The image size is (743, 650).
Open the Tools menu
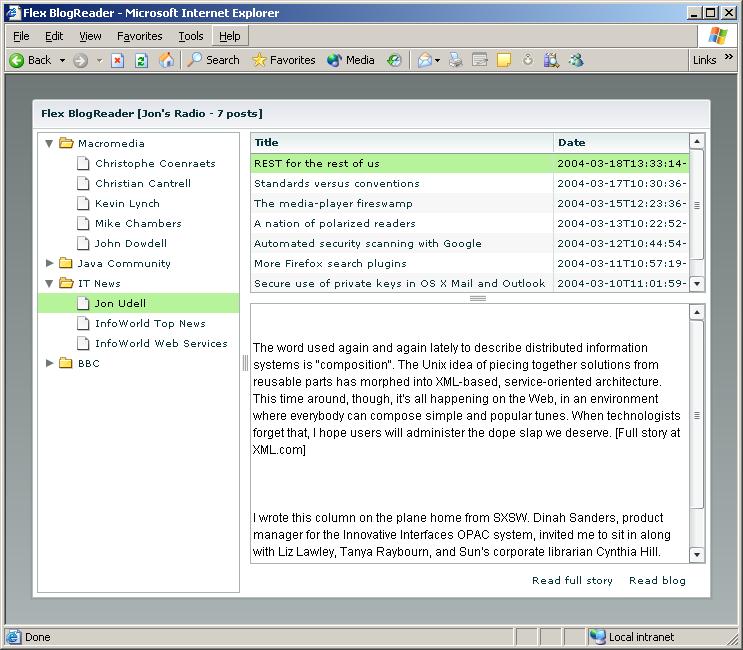pyautogui.click(x=190, y=36)
